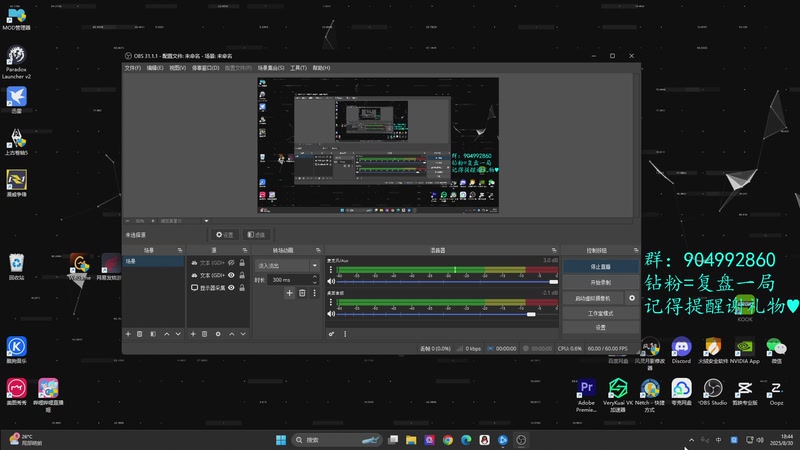Remove the selected scene with the Scenes trash icon

coord(140,334)
